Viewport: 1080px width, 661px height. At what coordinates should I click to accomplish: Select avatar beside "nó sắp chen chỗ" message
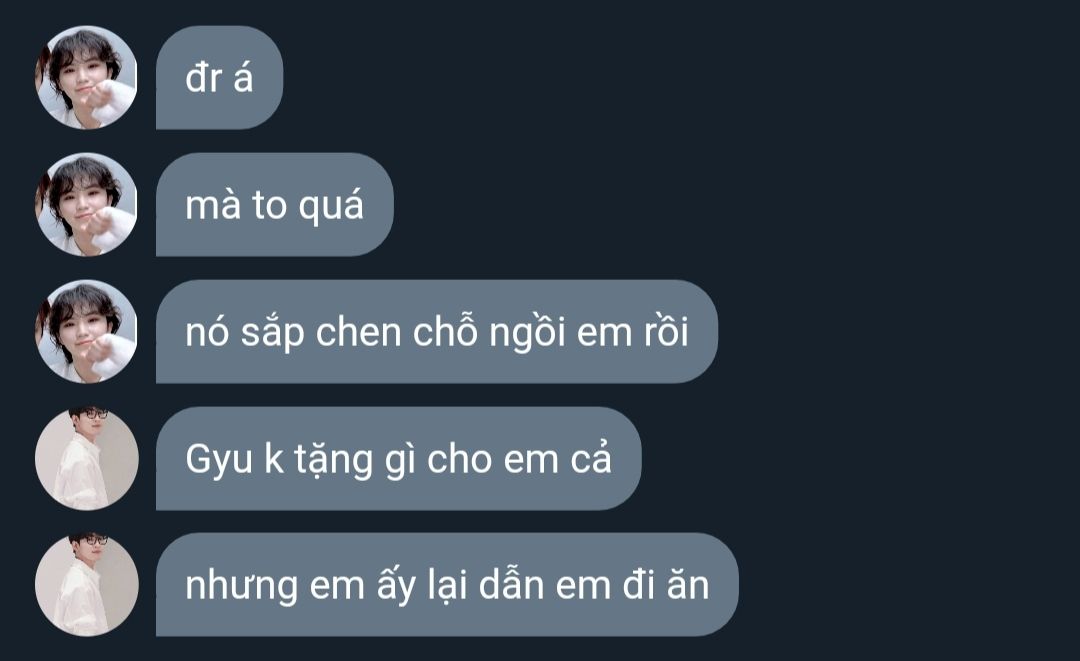(86, 331)
